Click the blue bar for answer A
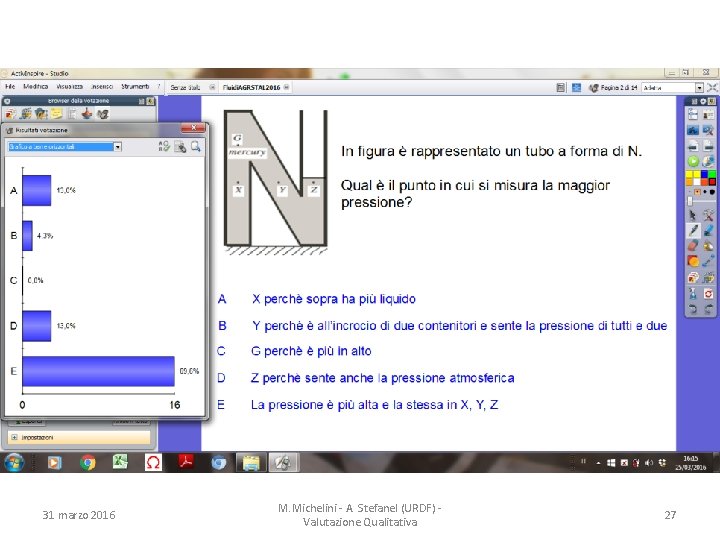720x540 pixels. [37, 190]
